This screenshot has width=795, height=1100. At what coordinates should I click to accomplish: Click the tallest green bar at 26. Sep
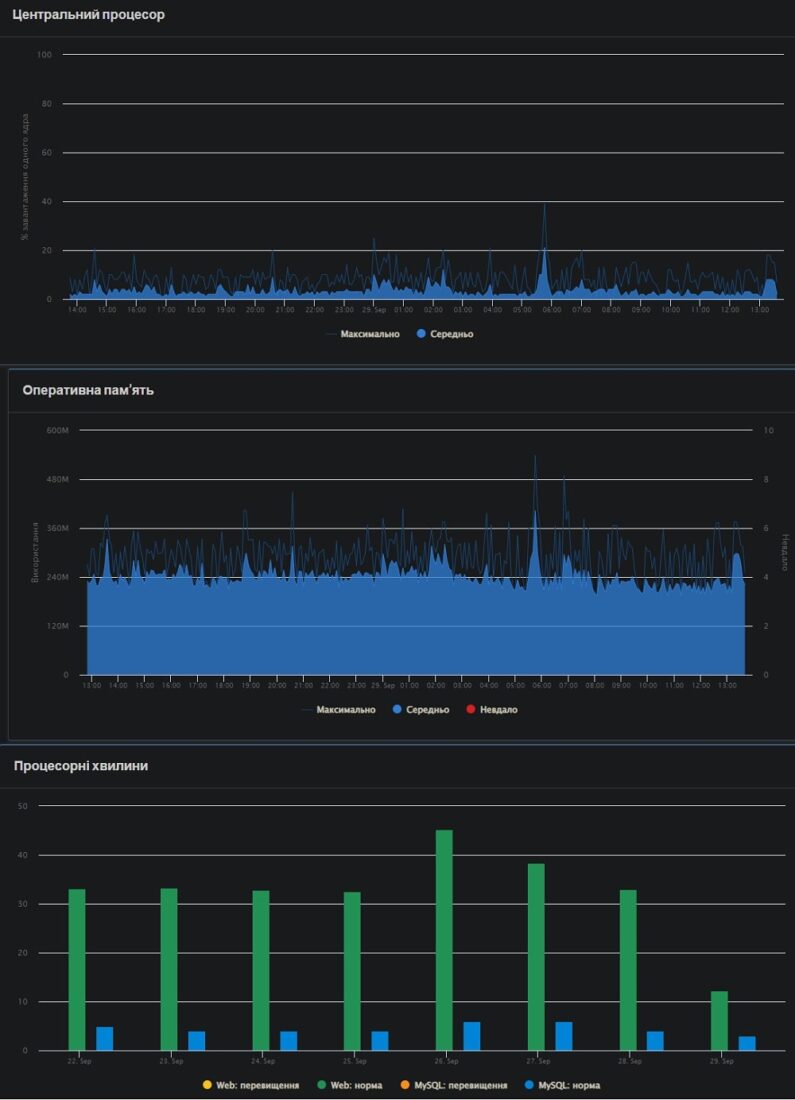pos(444,940)
